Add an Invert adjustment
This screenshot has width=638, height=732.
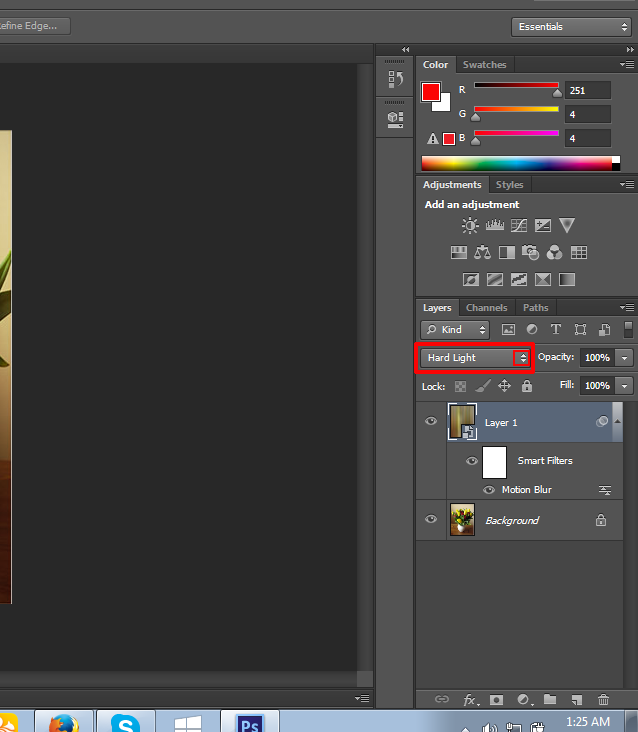[x=470, y=280]
